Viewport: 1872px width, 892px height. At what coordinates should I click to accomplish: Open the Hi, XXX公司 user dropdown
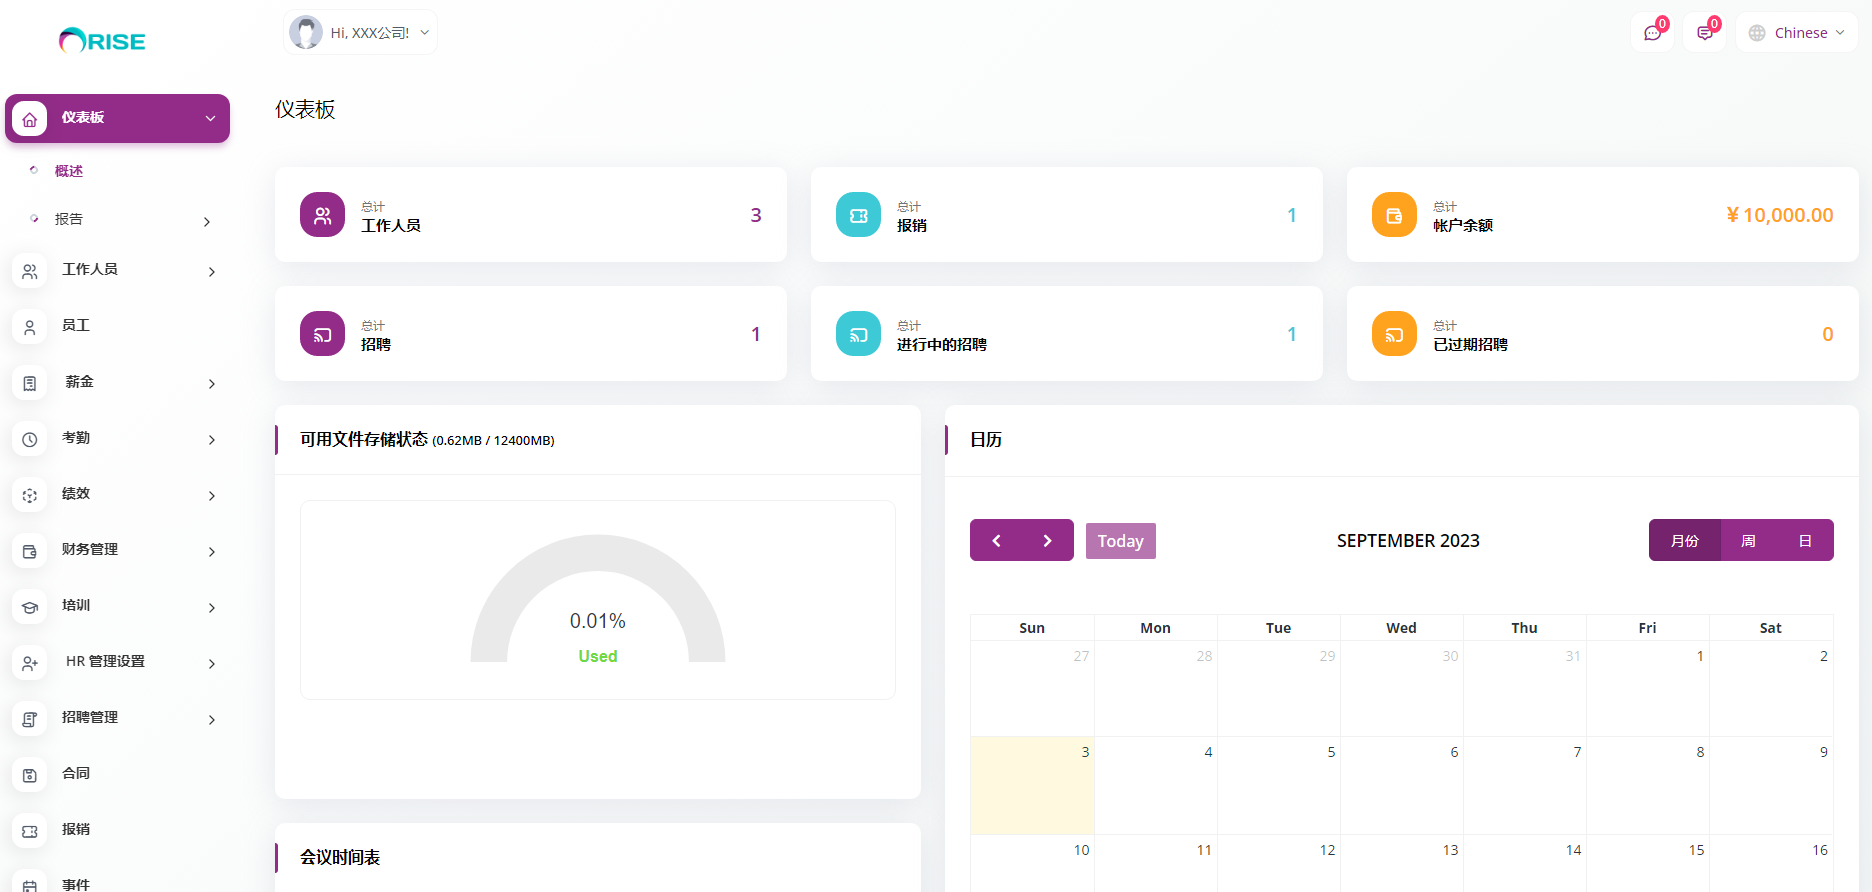(361, 33)
